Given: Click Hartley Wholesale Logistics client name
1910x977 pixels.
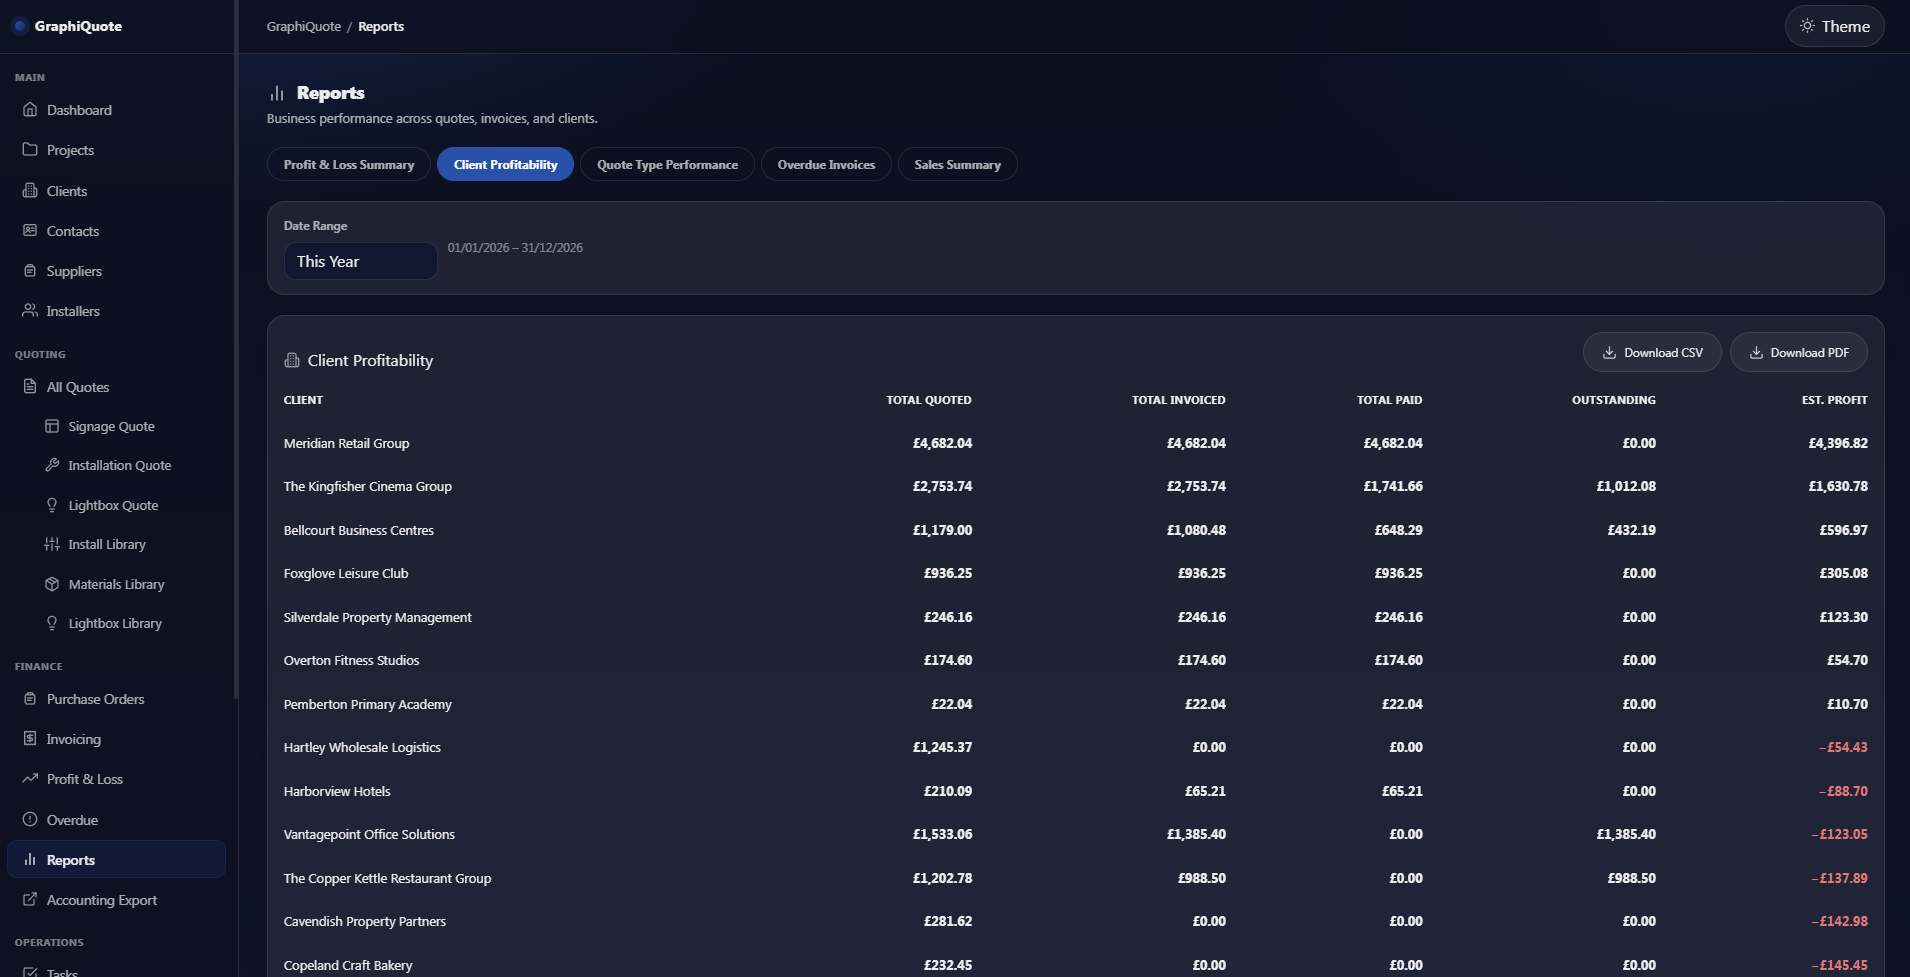Looking at the screenshot, I should coord(362,748).
